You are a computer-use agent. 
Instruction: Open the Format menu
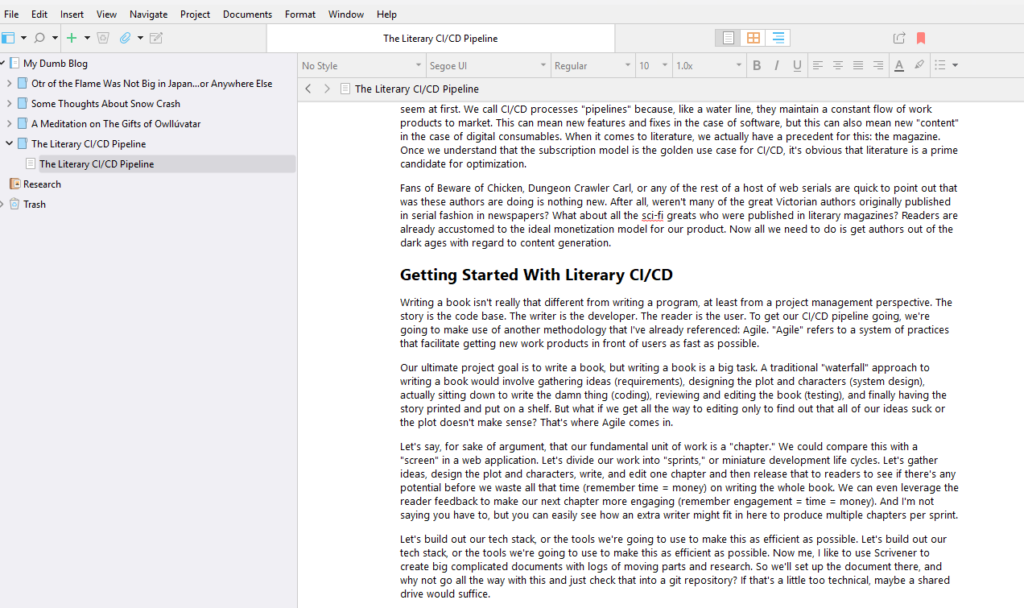click(300, 14)
